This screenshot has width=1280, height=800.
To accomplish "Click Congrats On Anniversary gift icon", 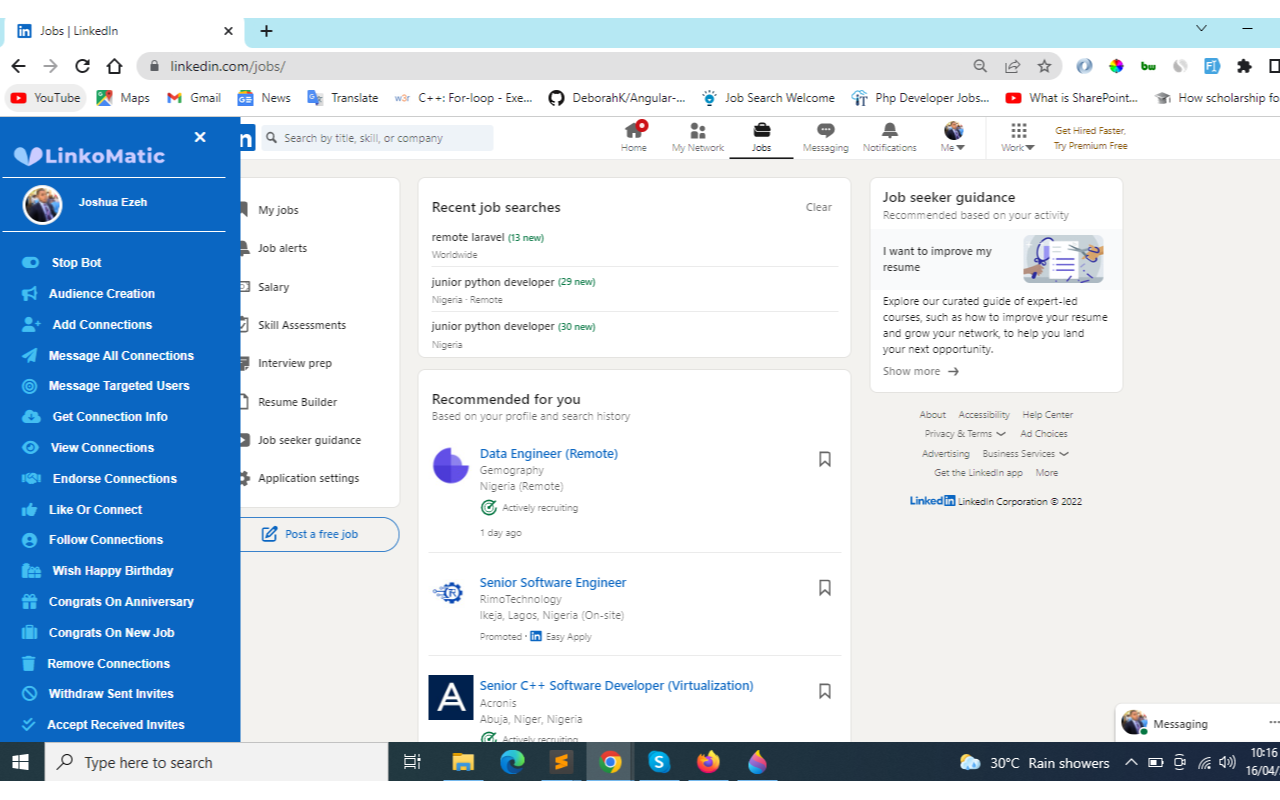I will (x=30, y=602).
